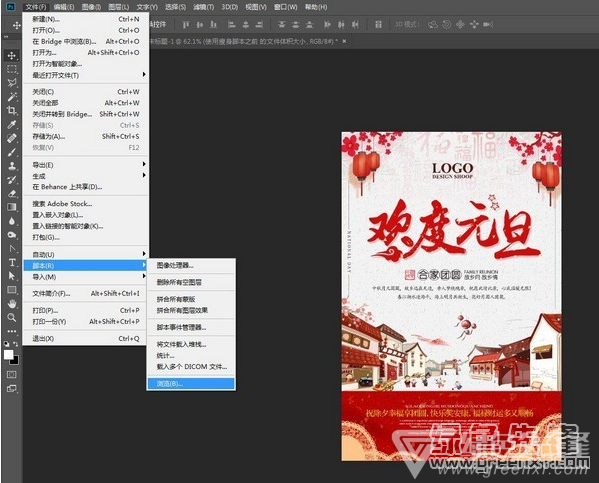Select the Horizontal Type tool
This screenshot has height=483, width=599.
(x=12, y=262)
